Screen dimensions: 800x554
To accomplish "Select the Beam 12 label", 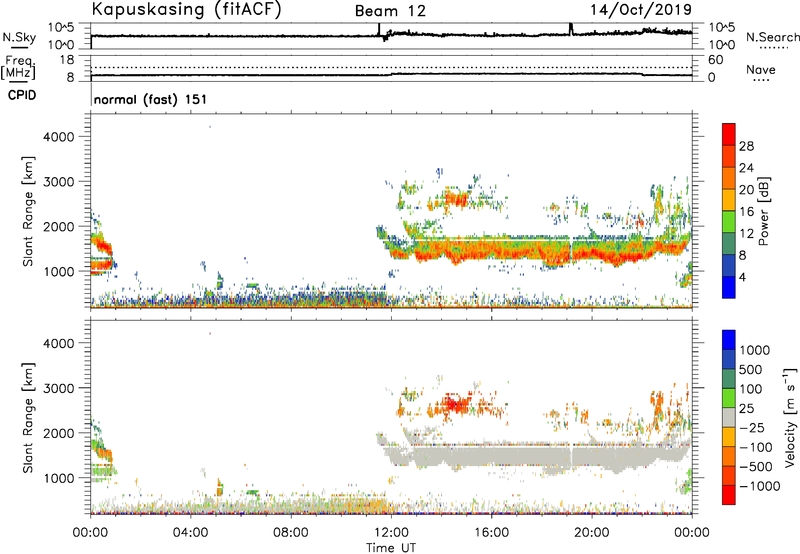I will tap(390, 11).
